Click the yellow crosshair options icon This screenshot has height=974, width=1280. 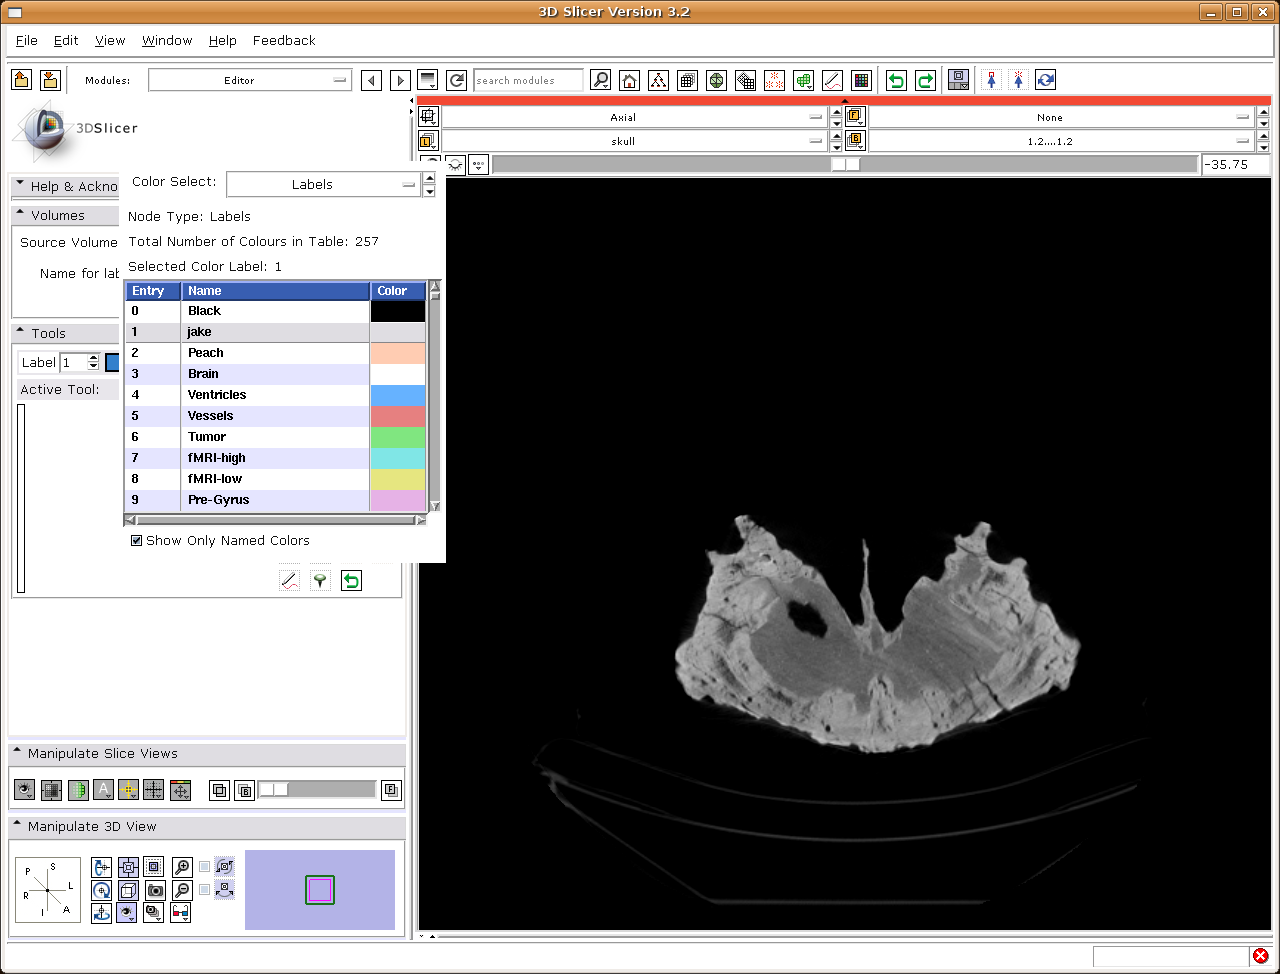tap(128, 790)
